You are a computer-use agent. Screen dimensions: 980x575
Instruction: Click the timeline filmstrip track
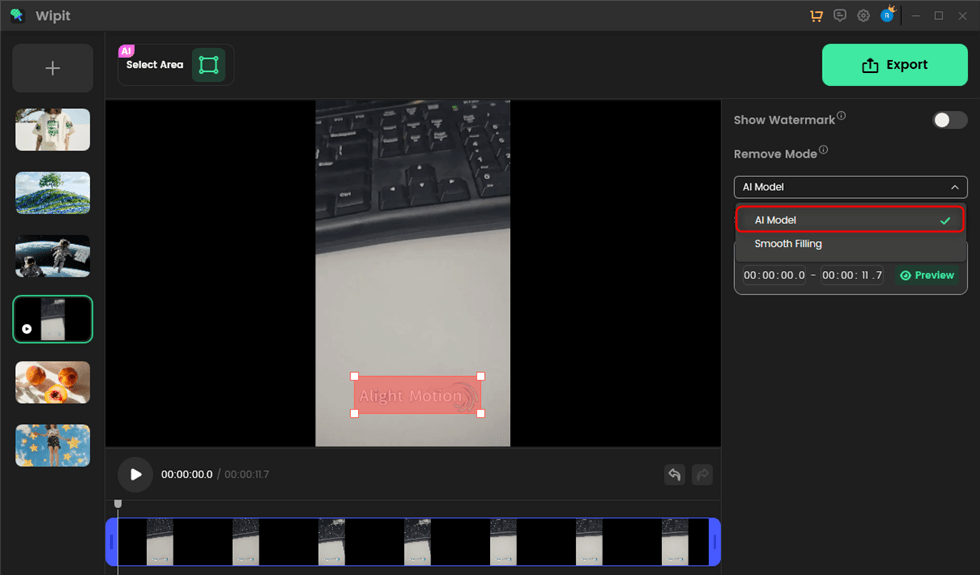point(413,542)
